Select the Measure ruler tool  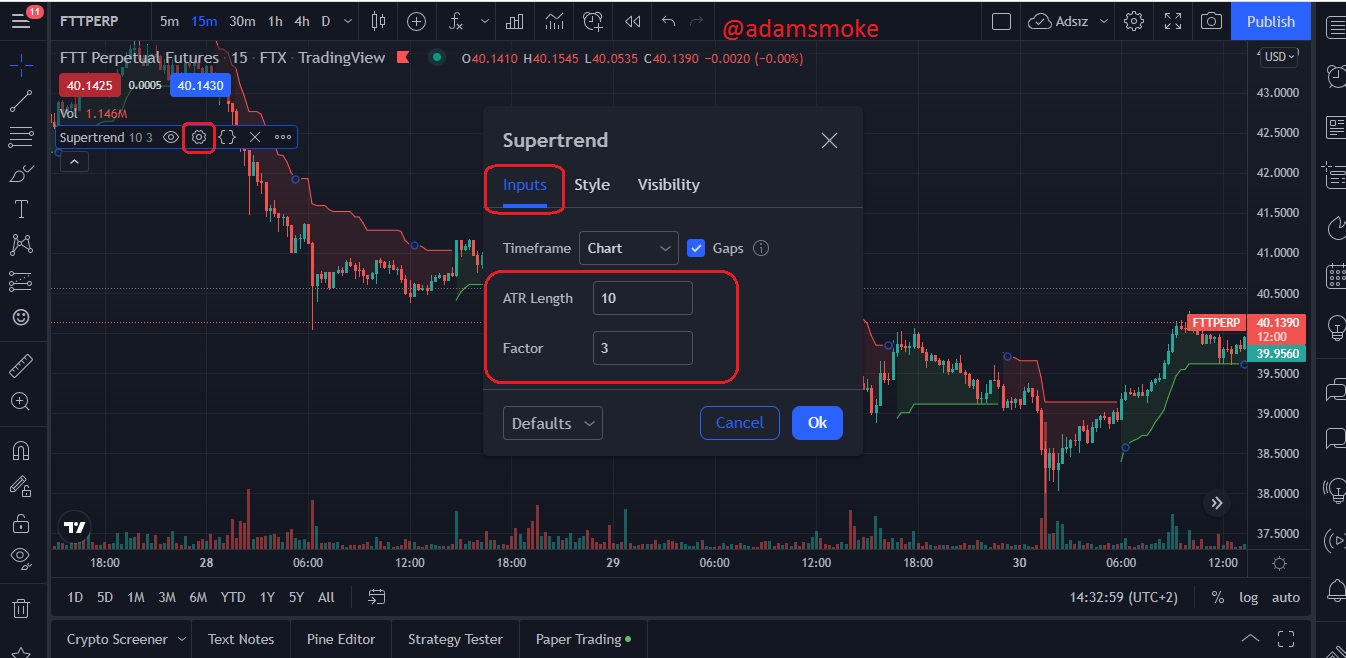(x=20, y=366)
